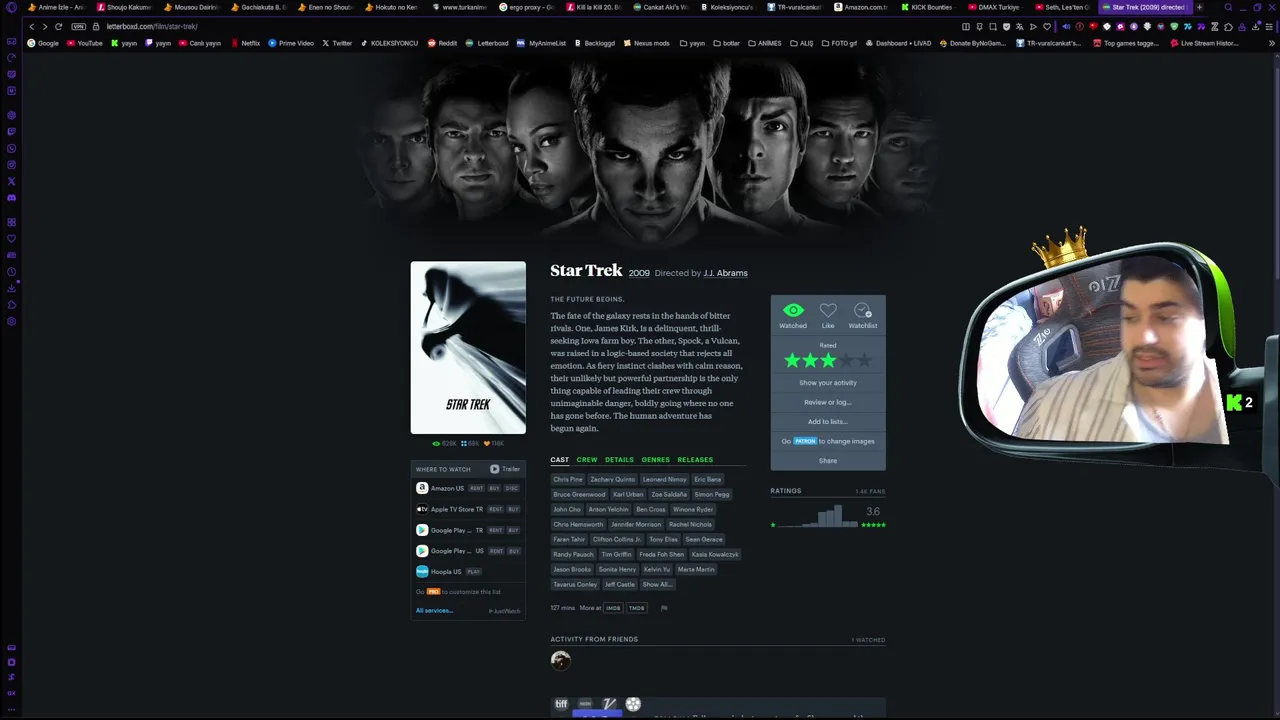Click the film reel badge icon
The image size is (1280, 720).
633,704
